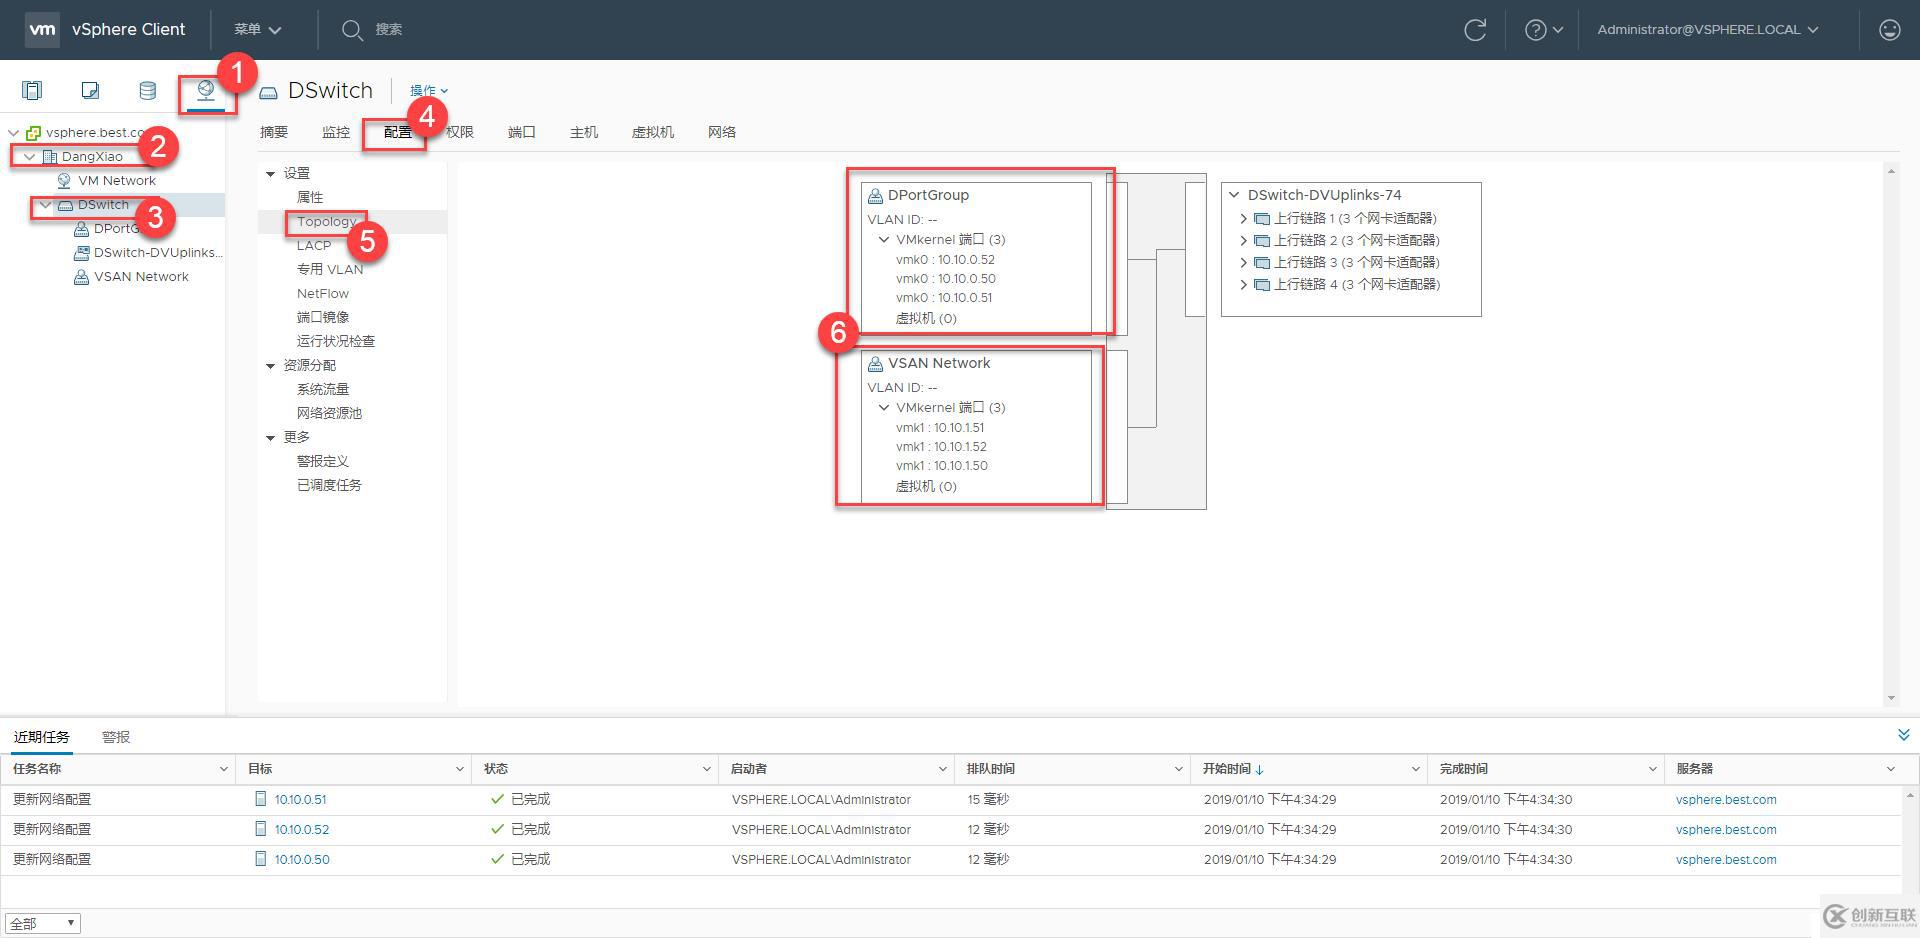Switch to the 主机 tab
Image resolution: width=1920 pixels, height=938 pixels.
pos(584,132)
